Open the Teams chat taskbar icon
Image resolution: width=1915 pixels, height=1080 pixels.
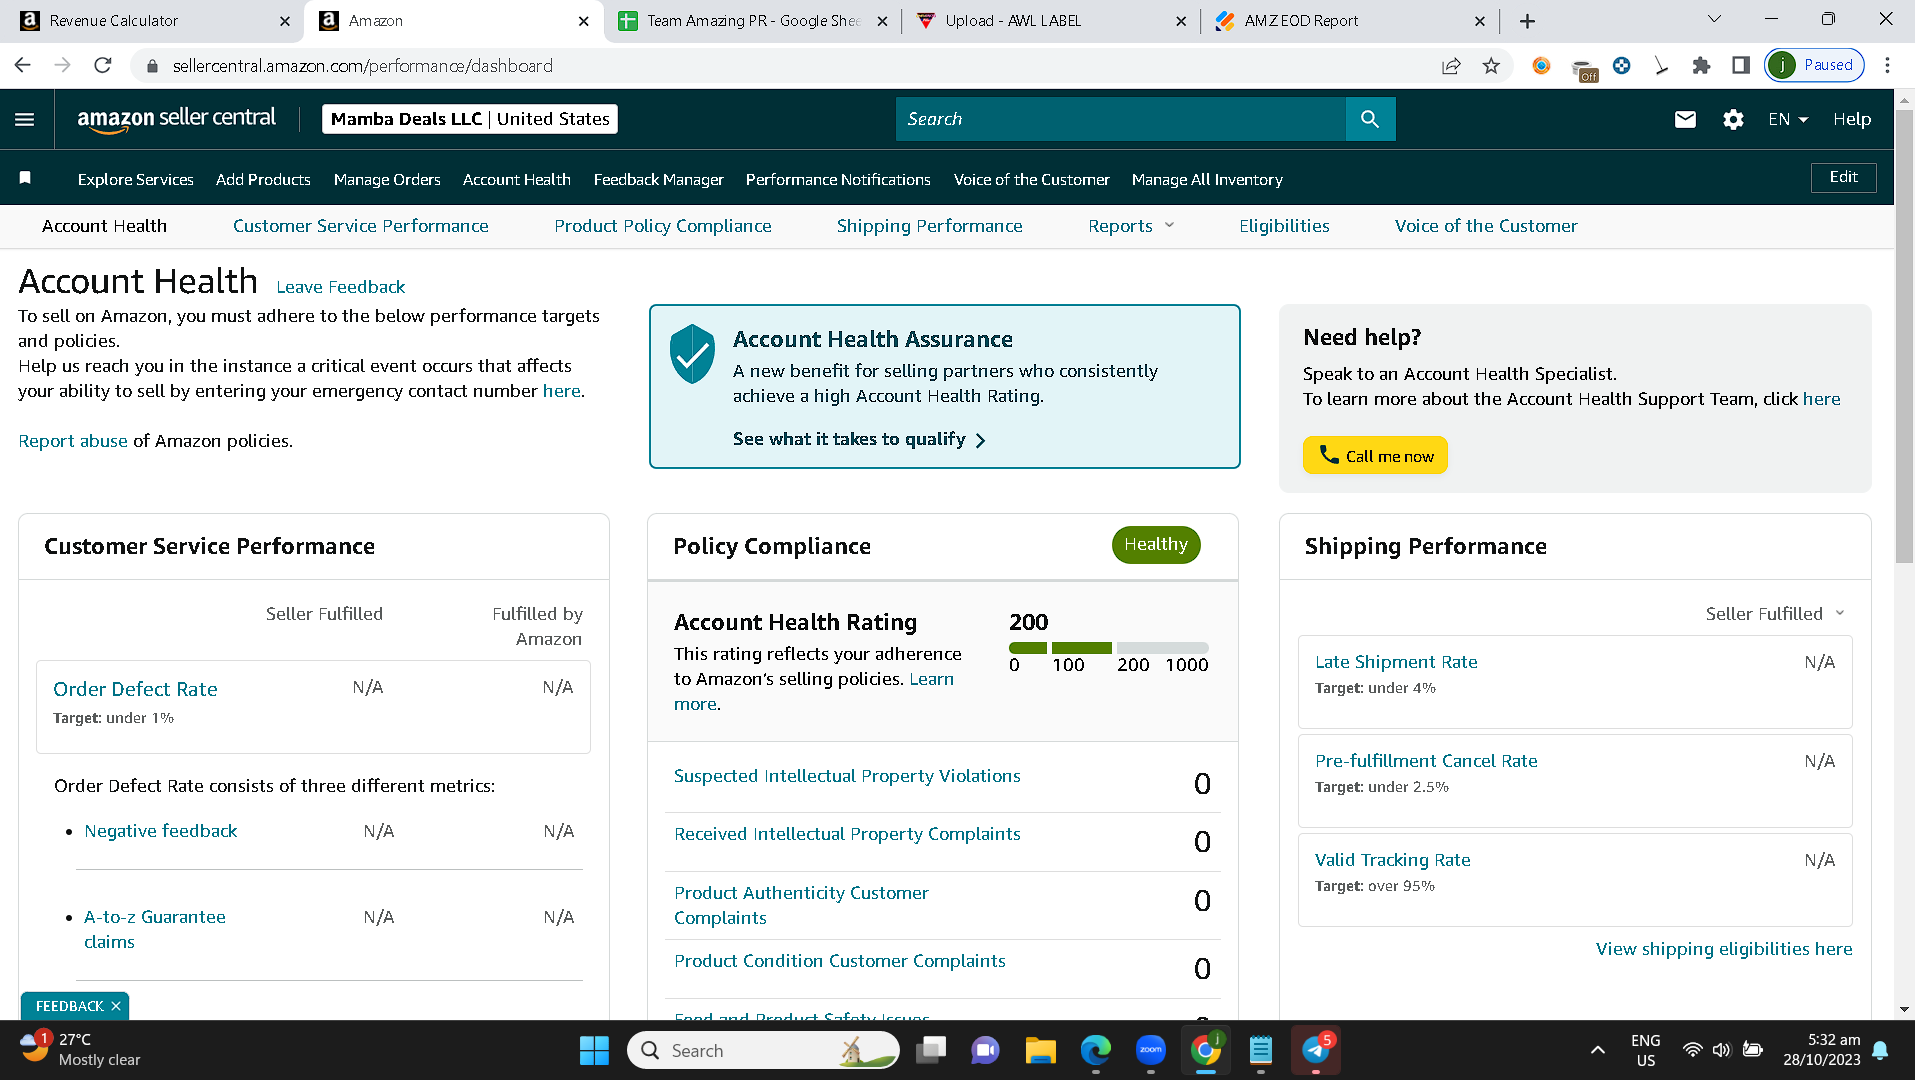(985, 1050)
